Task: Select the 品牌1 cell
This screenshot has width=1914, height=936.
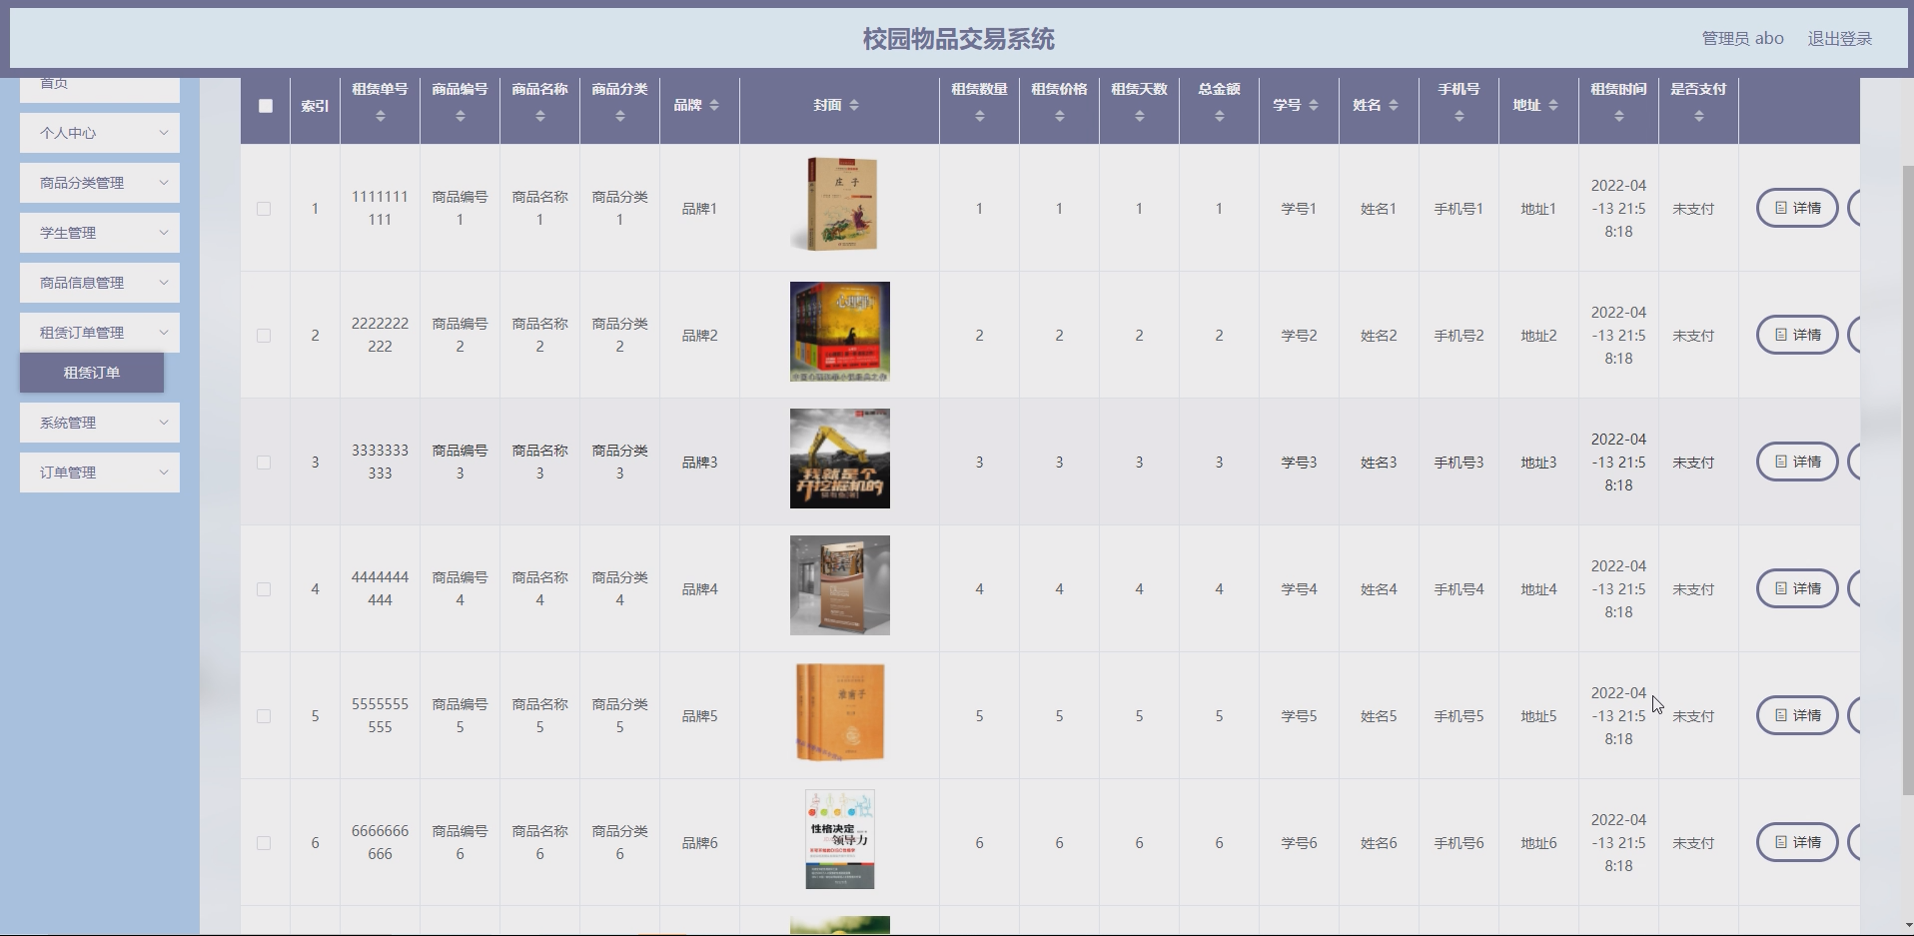Action: coord(700,209)
